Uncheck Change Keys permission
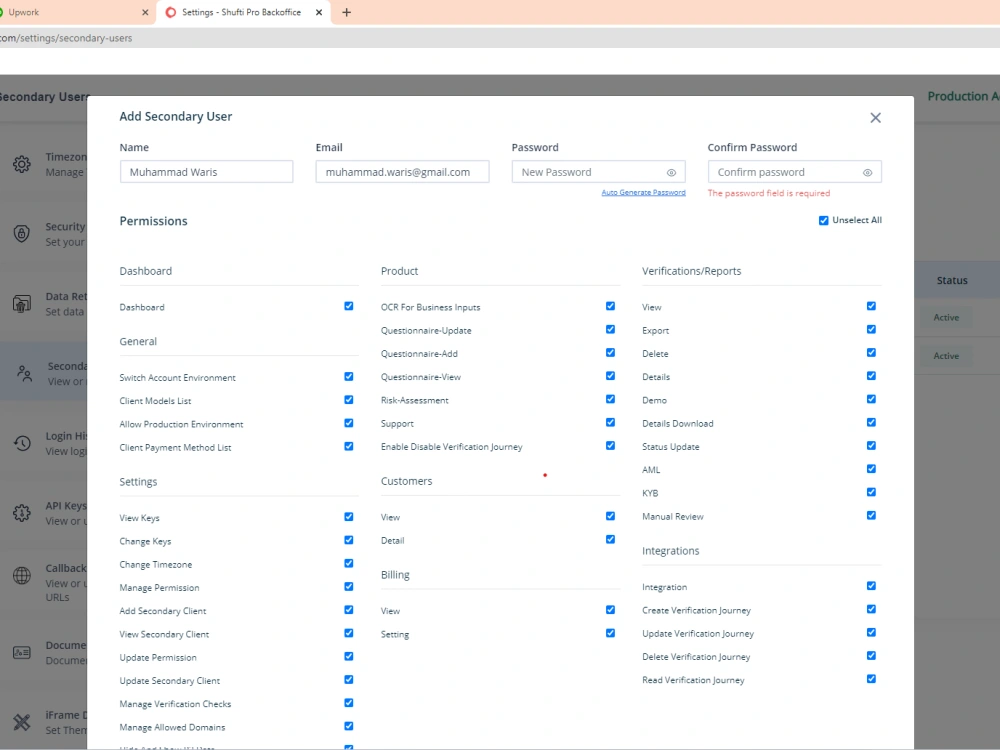The height and width of the screenshot is (750, 1000). [x=349, y=540]
